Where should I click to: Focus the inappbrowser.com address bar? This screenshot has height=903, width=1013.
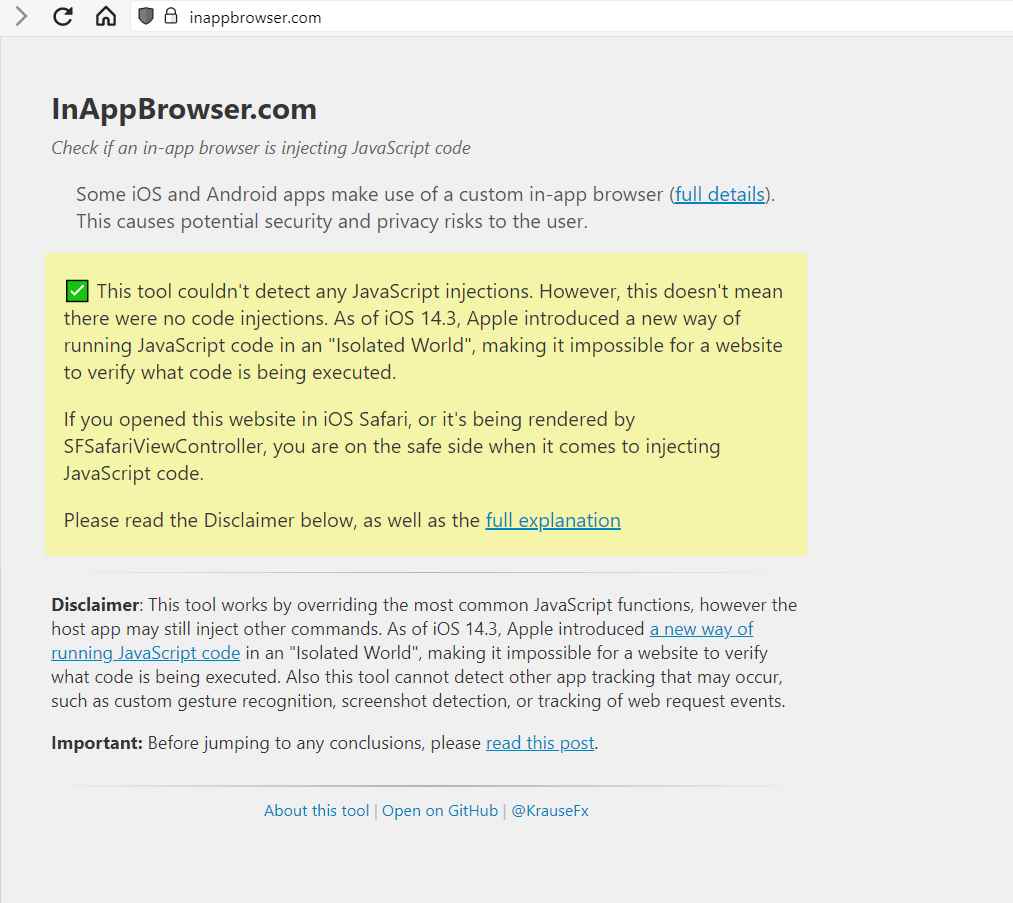pos(255,17)
